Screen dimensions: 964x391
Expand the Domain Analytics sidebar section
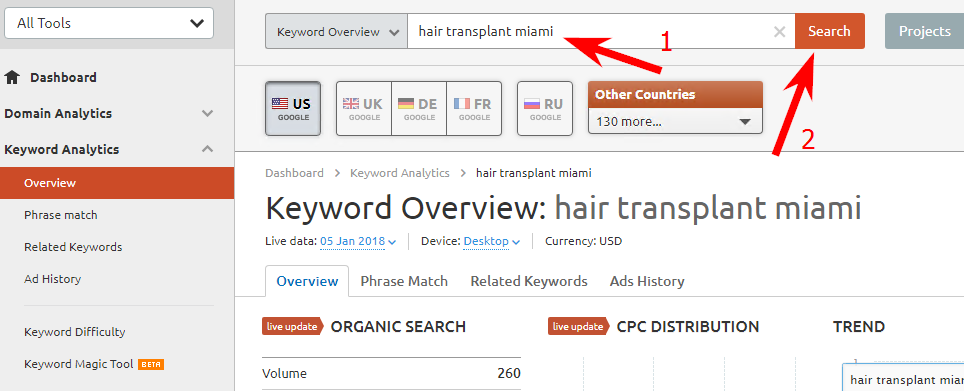[109, 114]
